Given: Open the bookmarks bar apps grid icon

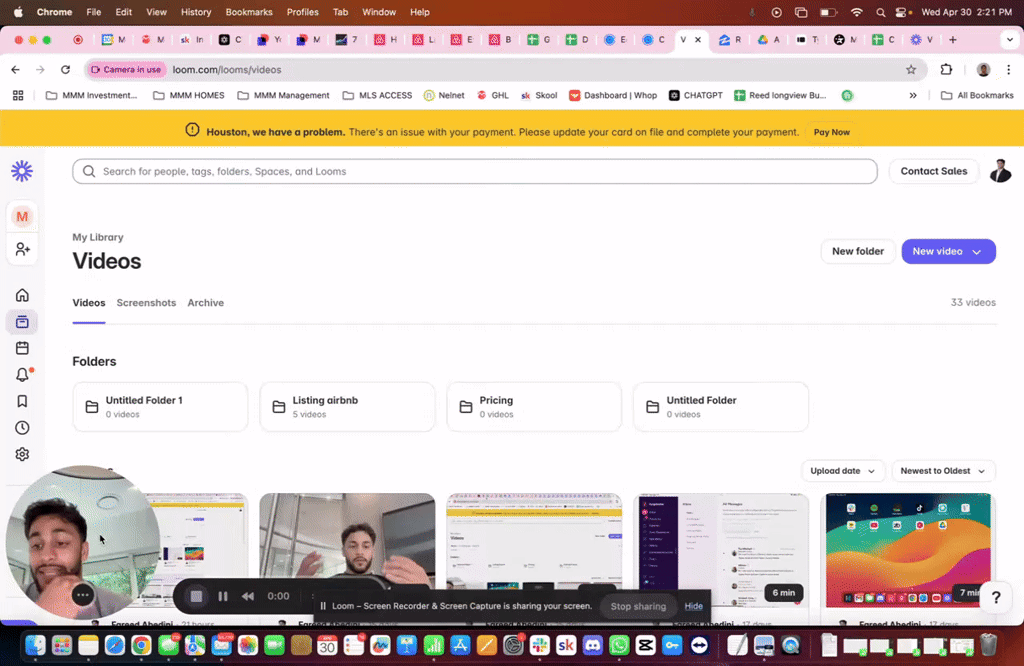Looking at the screenshot, I should tap(18, 95).
